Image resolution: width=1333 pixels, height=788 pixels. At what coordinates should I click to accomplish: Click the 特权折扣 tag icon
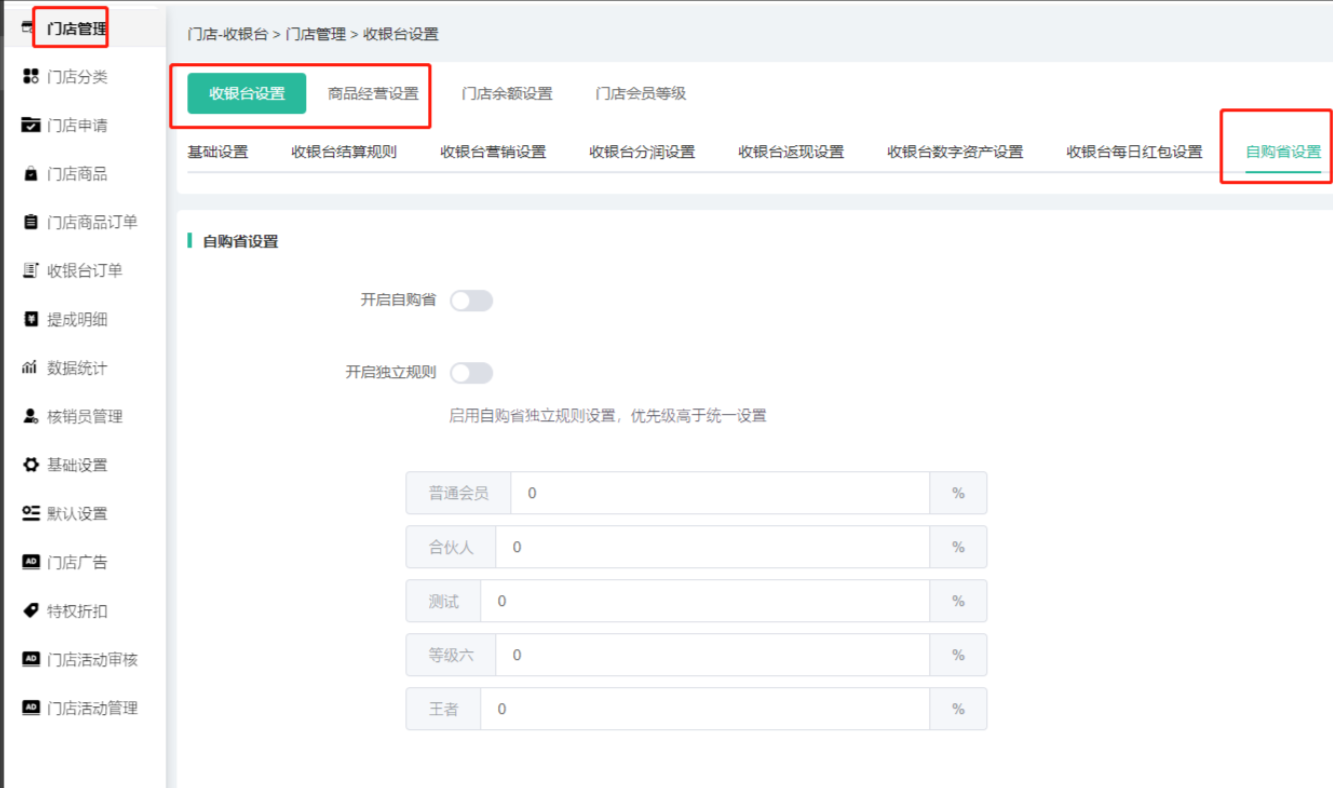(30, 610)
